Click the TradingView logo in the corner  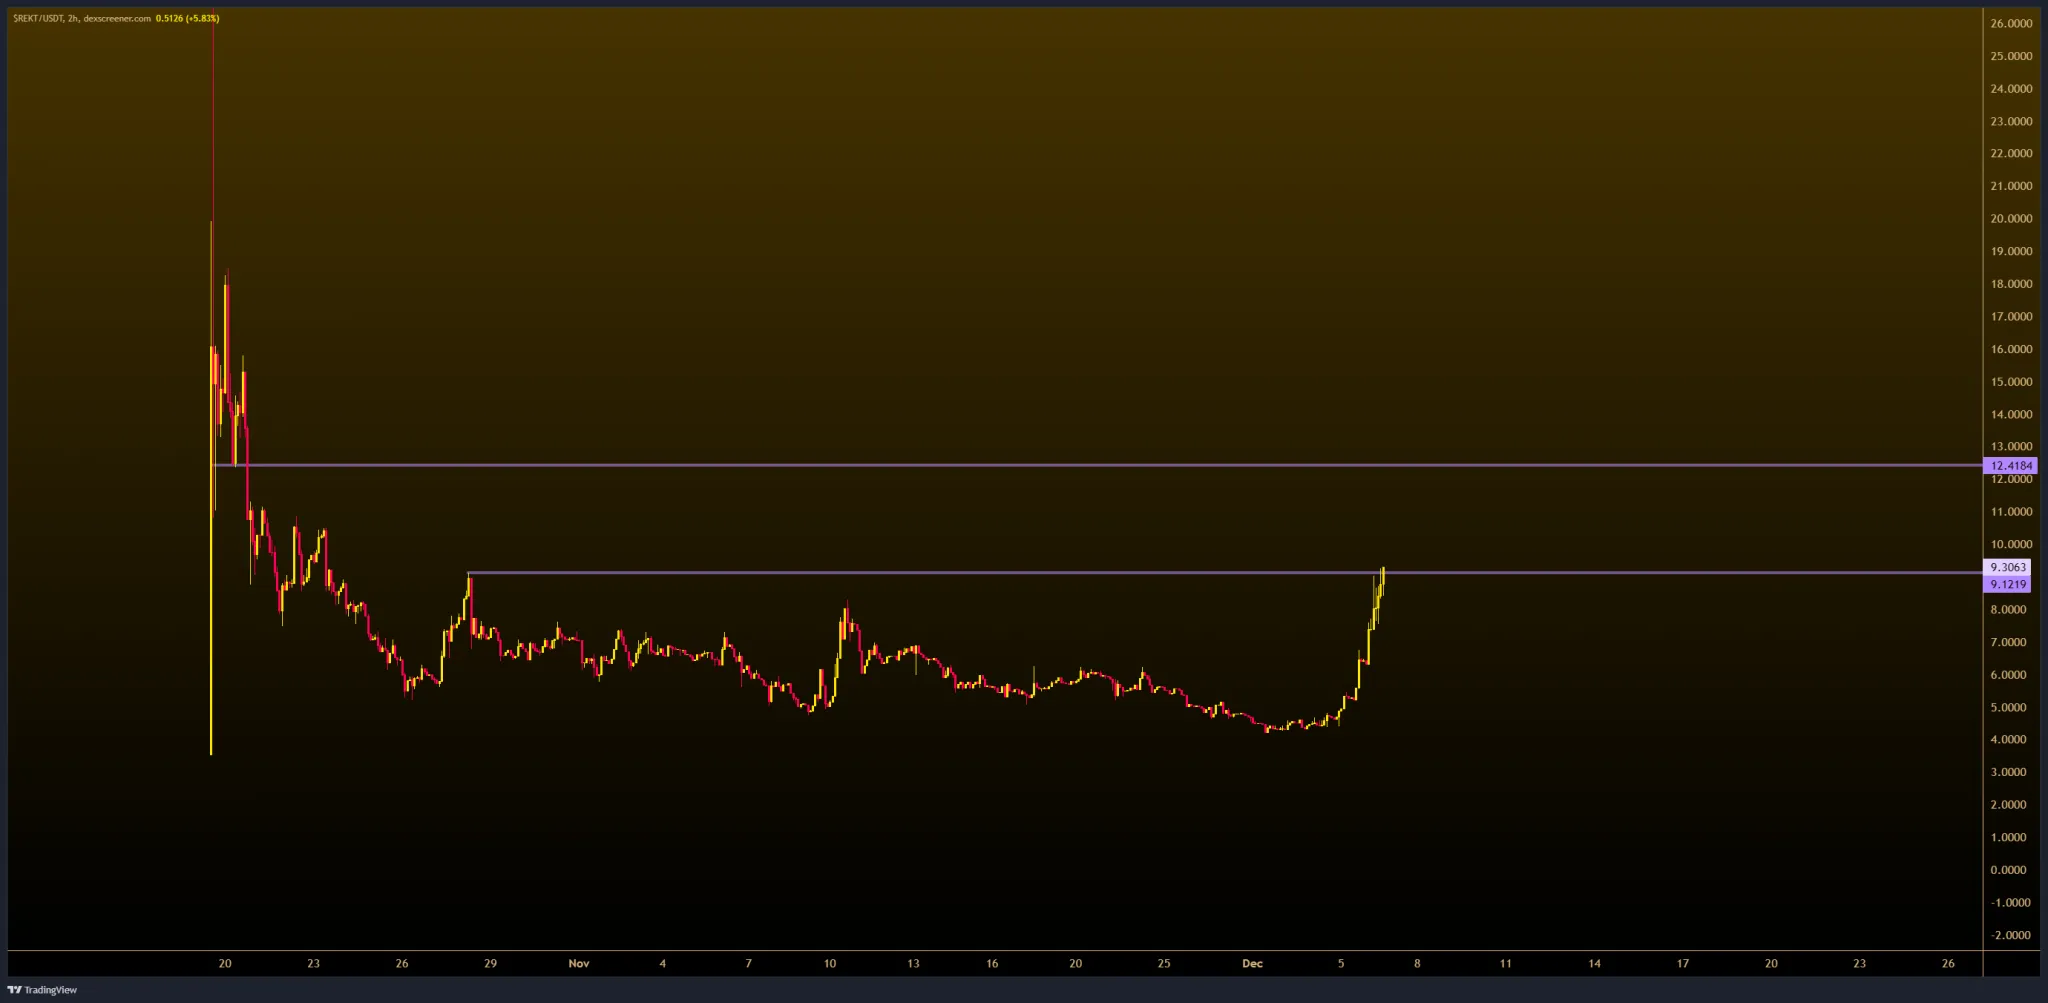click(x=42, y=990)
